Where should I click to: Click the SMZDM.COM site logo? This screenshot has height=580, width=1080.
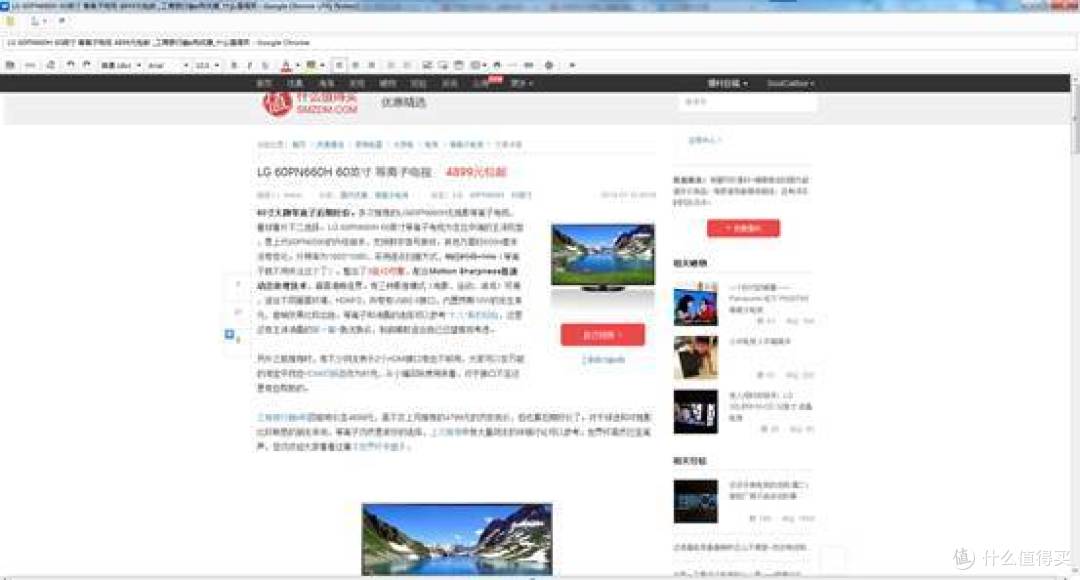[x=311, y=104]
